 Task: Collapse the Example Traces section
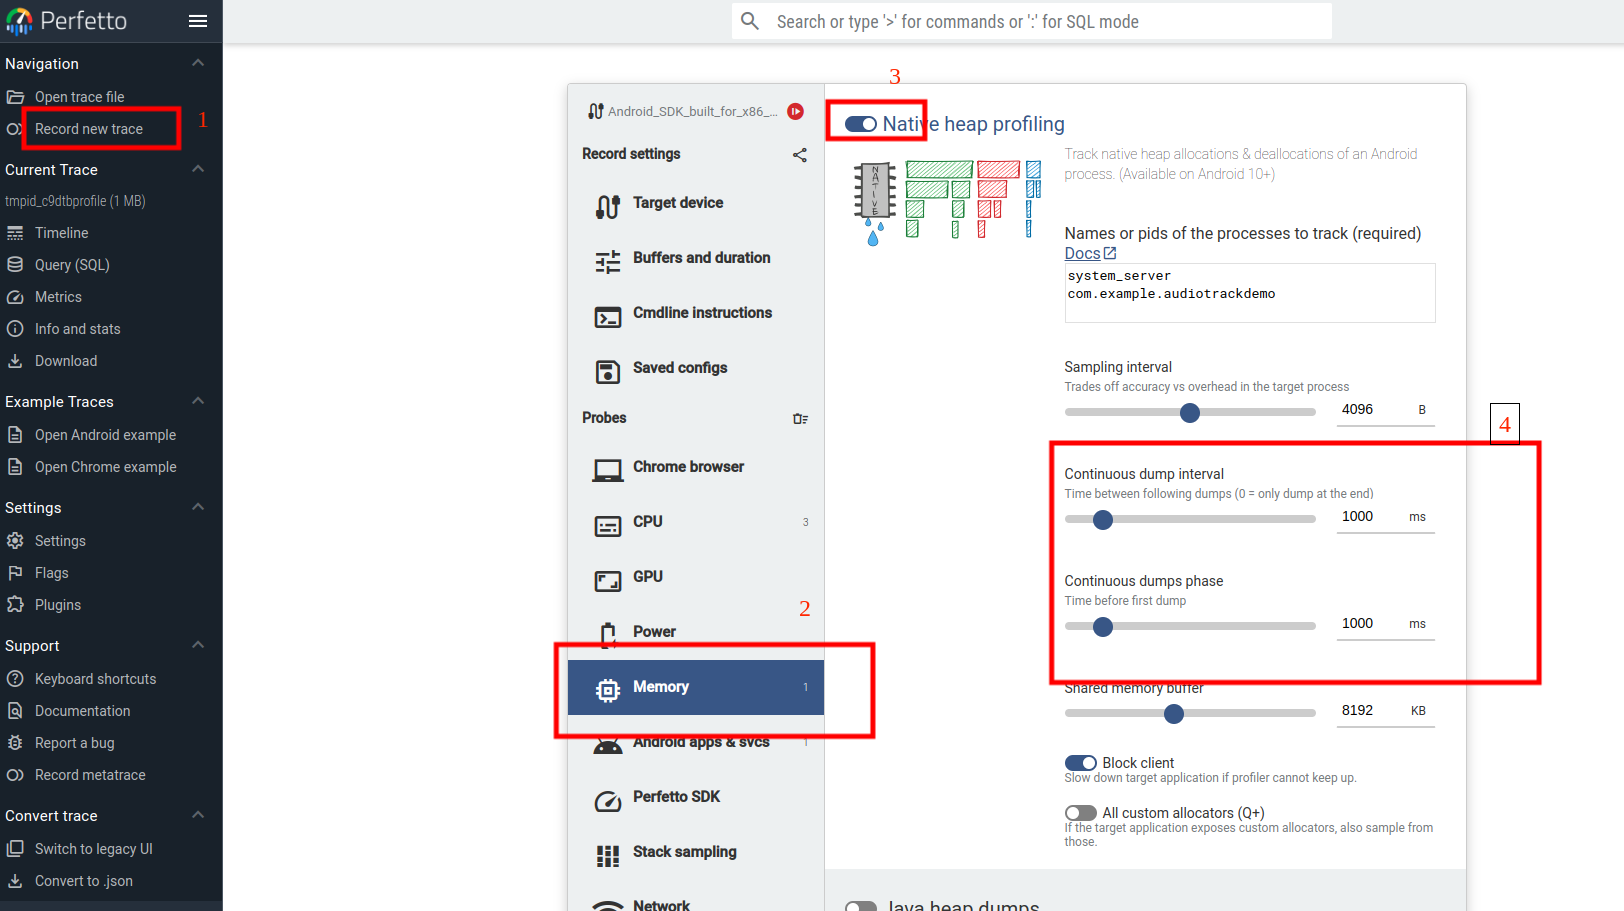pyautogui.click(x=198, y=401)
